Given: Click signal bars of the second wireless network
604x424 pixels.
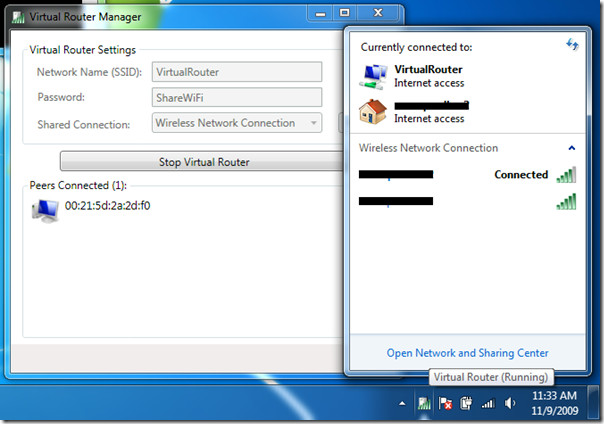Looking at the screenshot, I should coord(566,201).
